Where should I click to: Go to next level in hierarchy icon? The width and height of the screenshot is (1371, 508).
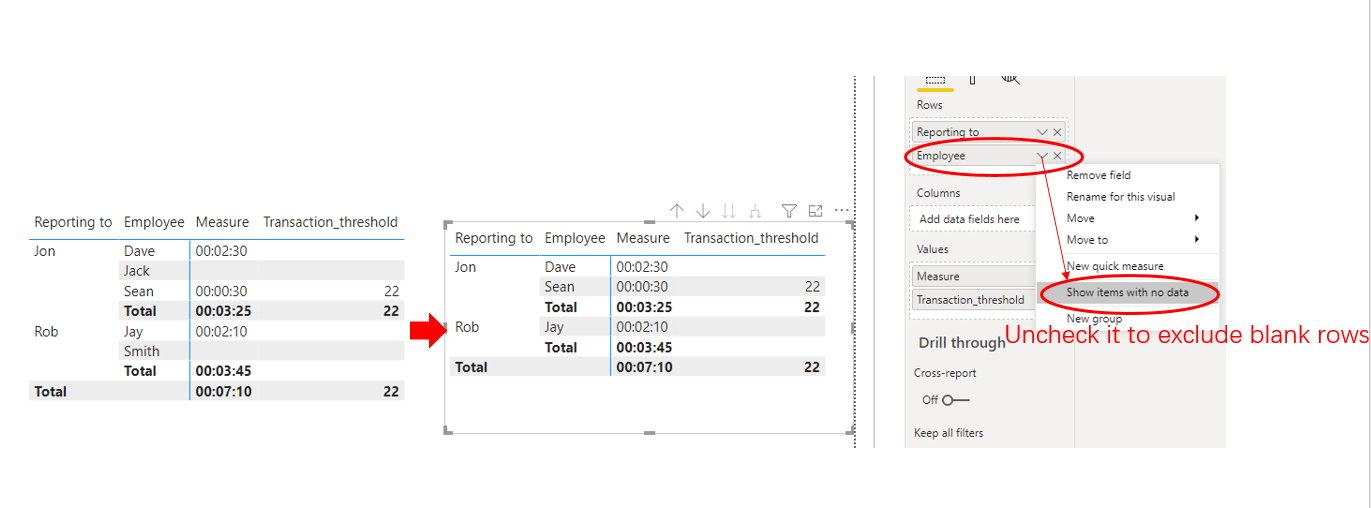(729, 211)
